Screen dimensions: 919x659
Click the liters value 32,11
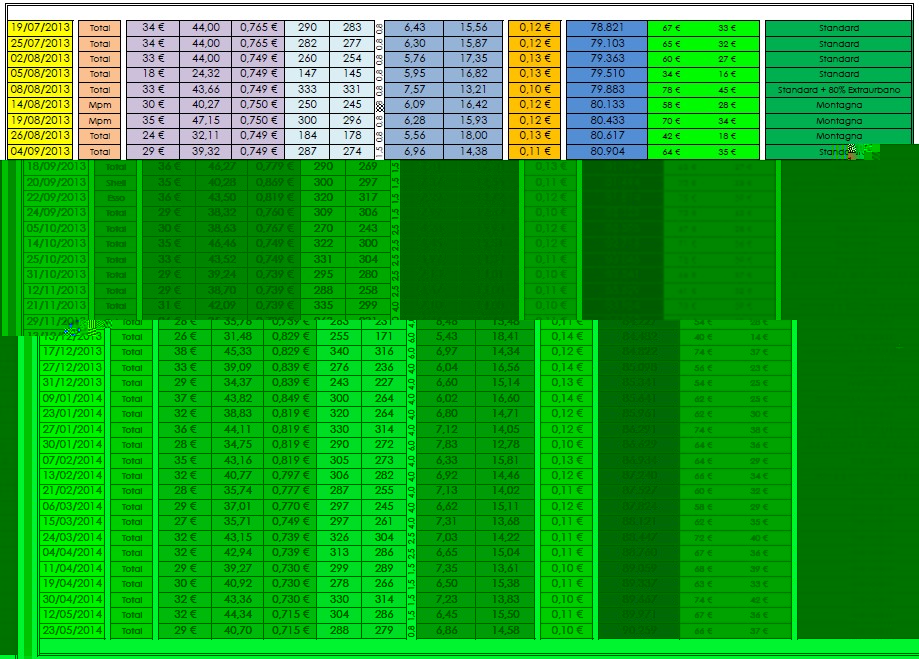click(x=206, y=136)
